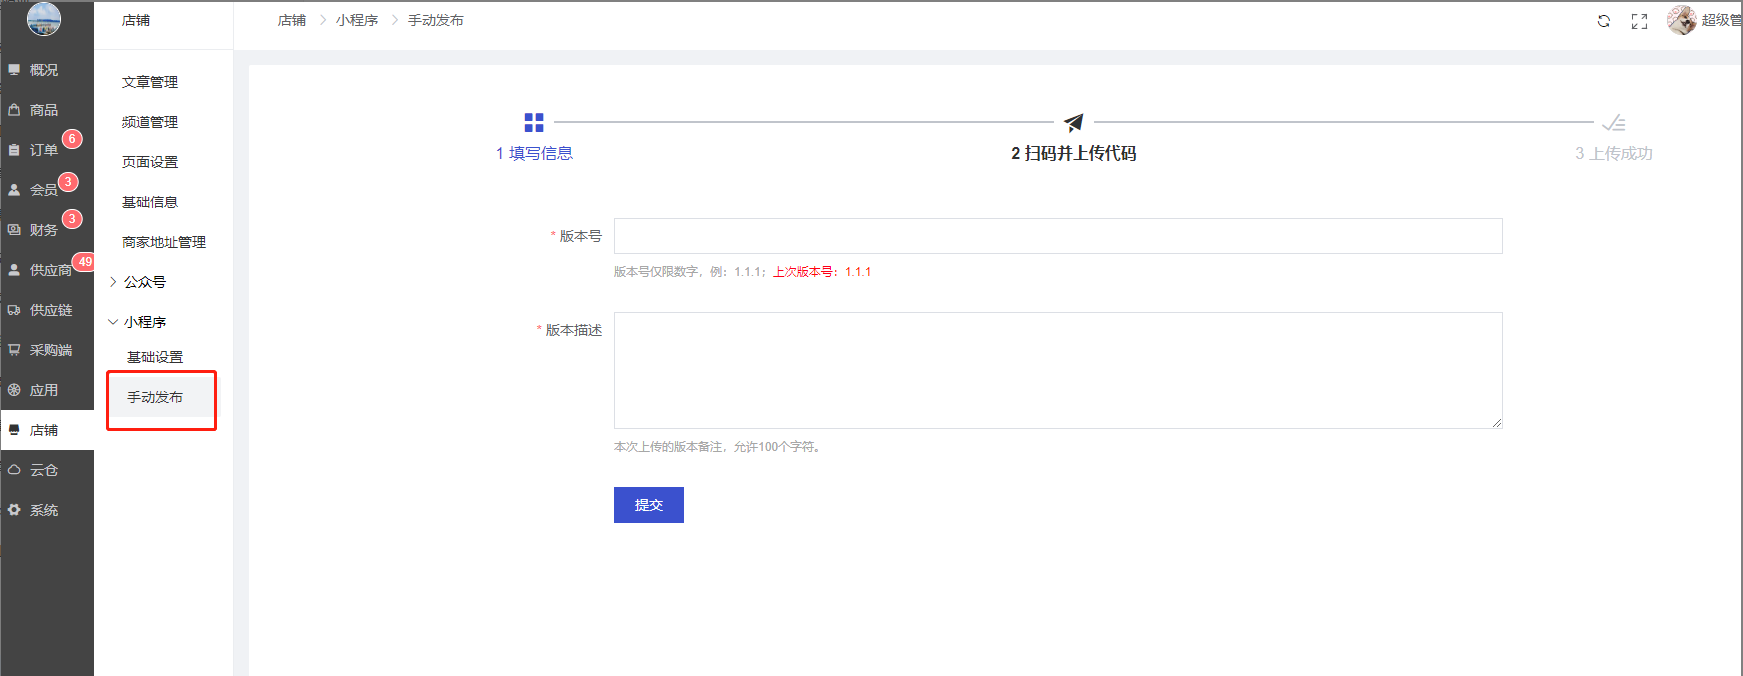
Task: Open 文章管理 menu item
Action: click(150, 82)
